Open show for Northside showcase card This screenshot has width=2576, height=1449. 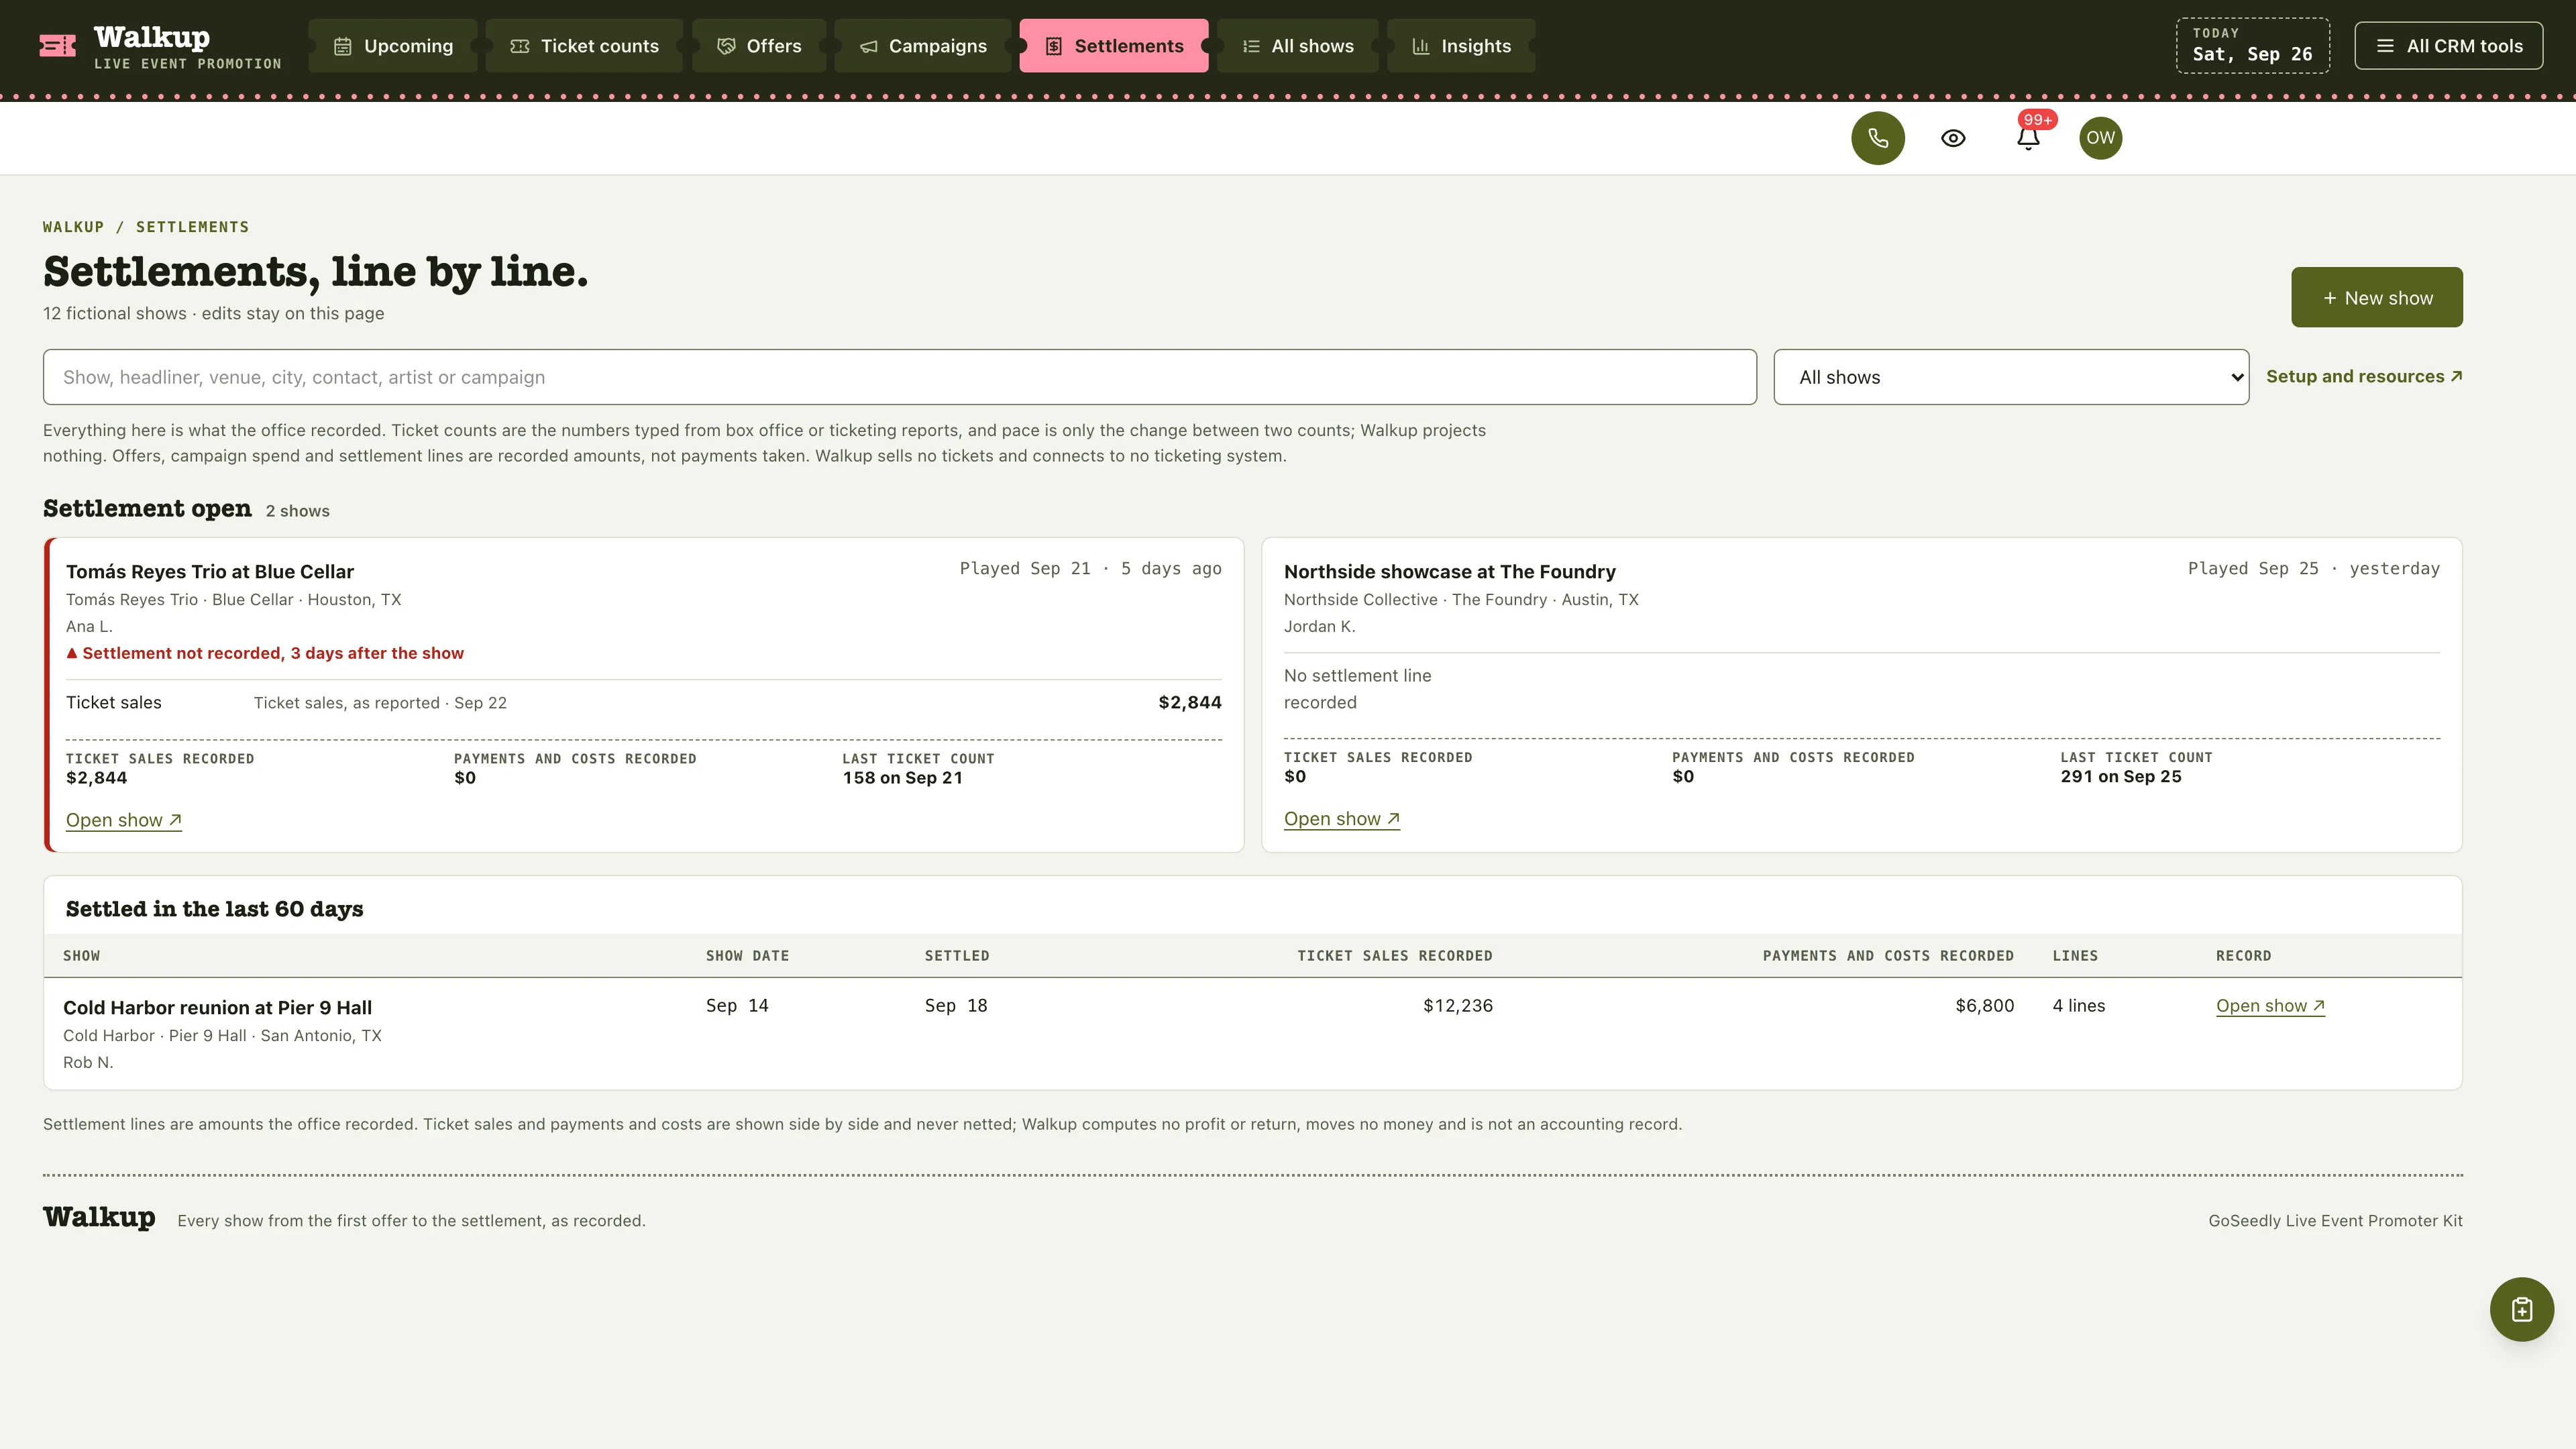(x=1342, y=819)
